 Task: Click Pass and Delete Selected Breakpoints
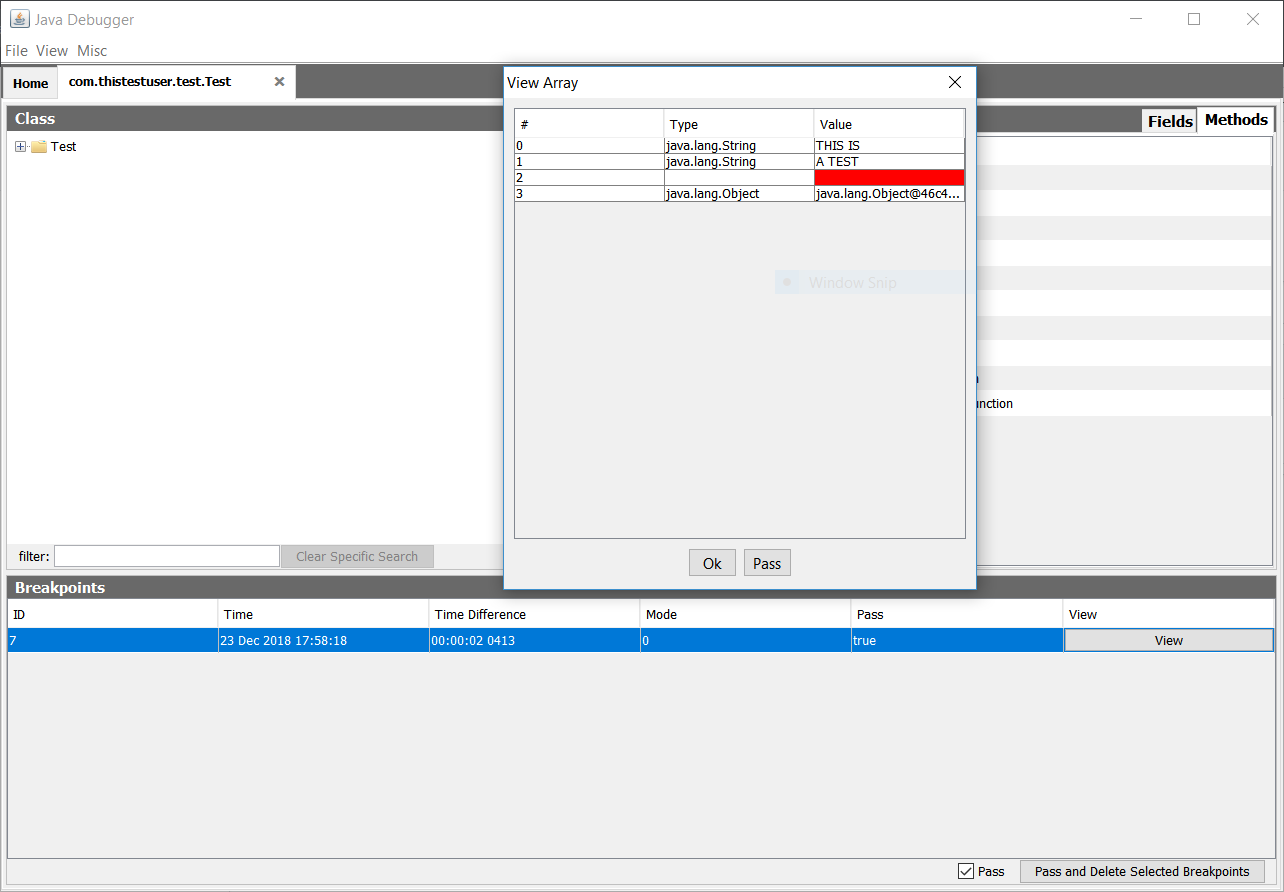coord(1142,872)
